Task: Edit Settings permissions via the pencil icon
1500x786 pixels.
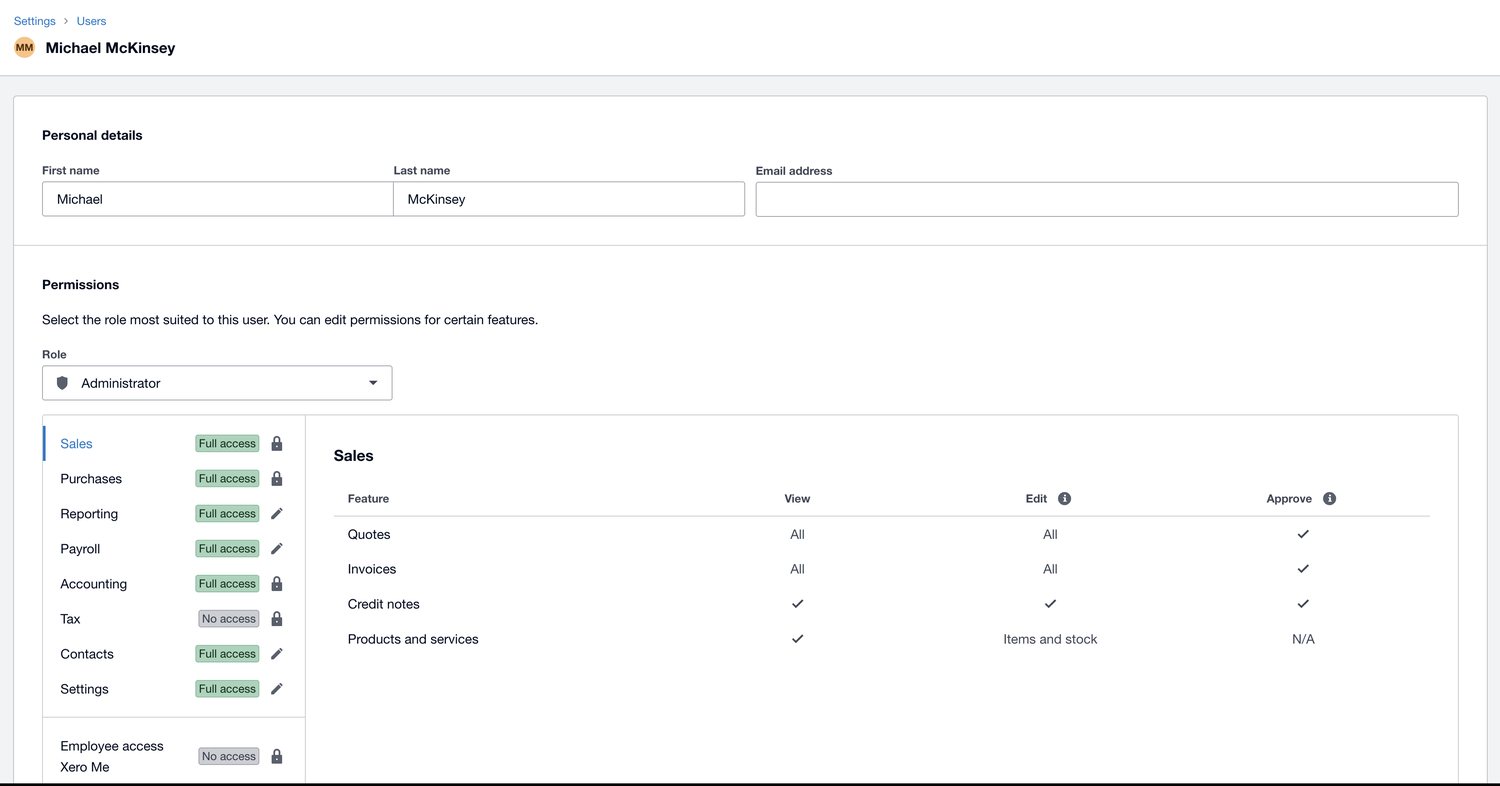Action: pyautogui.click(x=277, y=688)
